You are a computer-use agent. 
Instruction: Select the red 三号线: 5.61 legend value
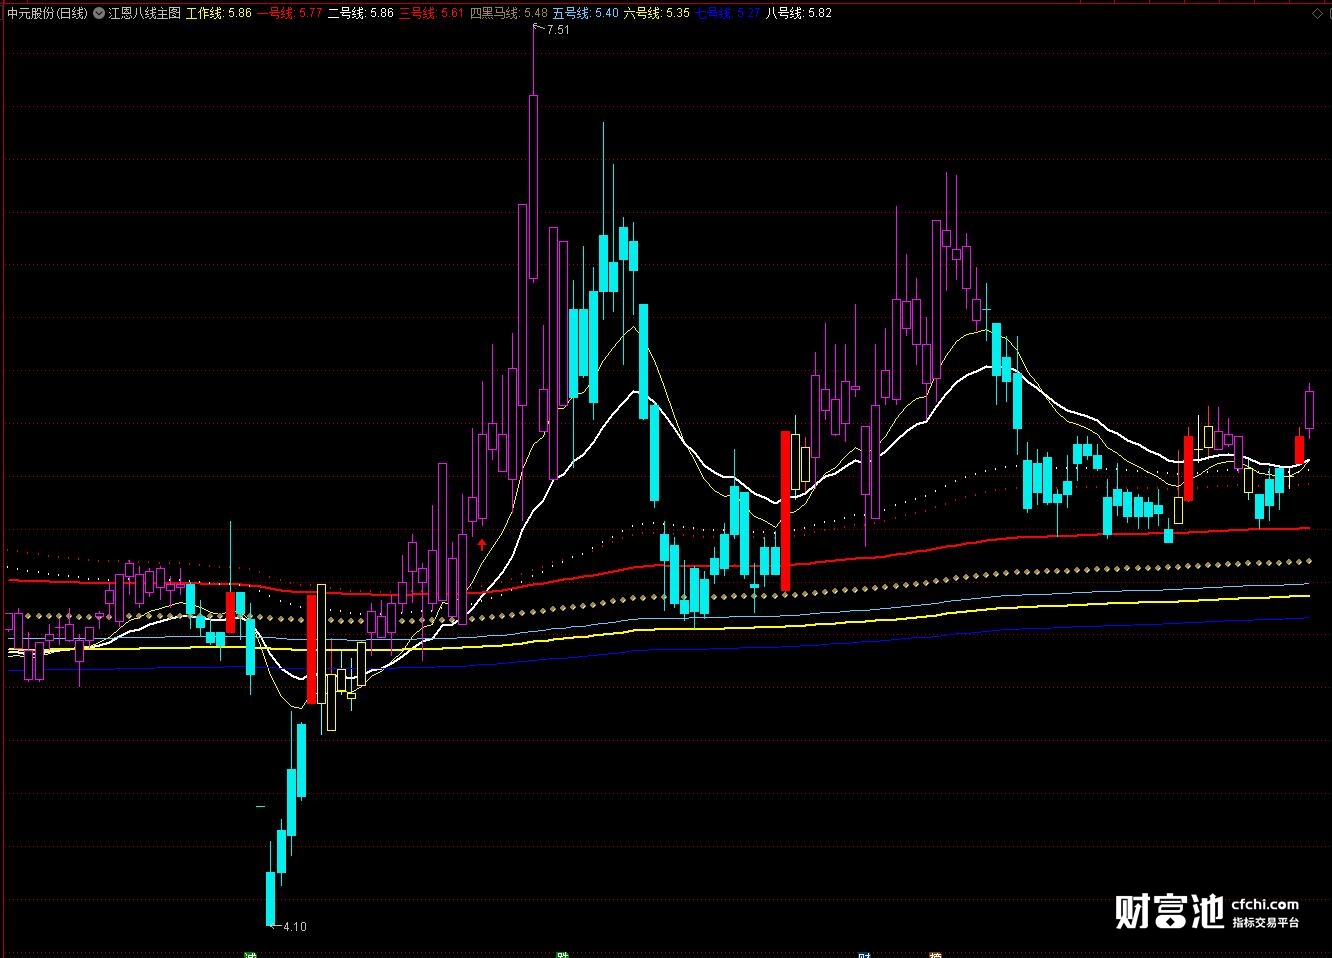[x=432, y=14]
